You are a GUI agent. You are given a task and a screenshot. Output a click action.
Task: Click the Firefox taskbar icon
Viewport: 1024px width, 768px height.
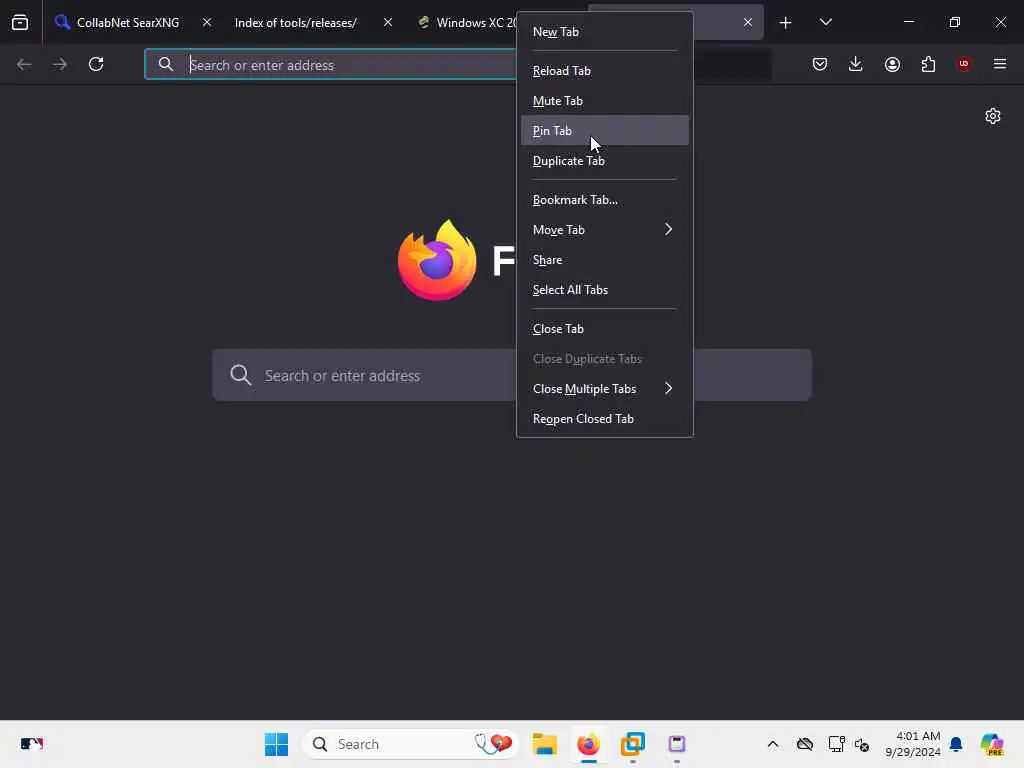[588, 744]
